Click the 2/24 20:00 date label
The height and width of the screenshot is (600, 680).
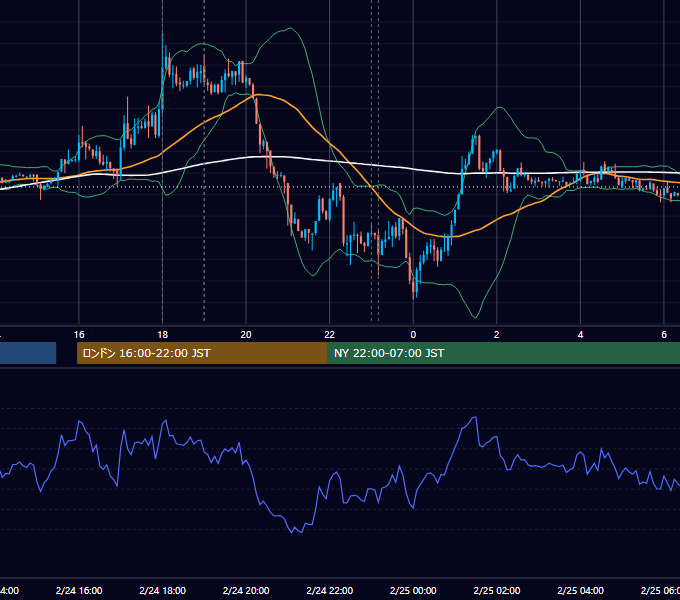tap(246, 590)
